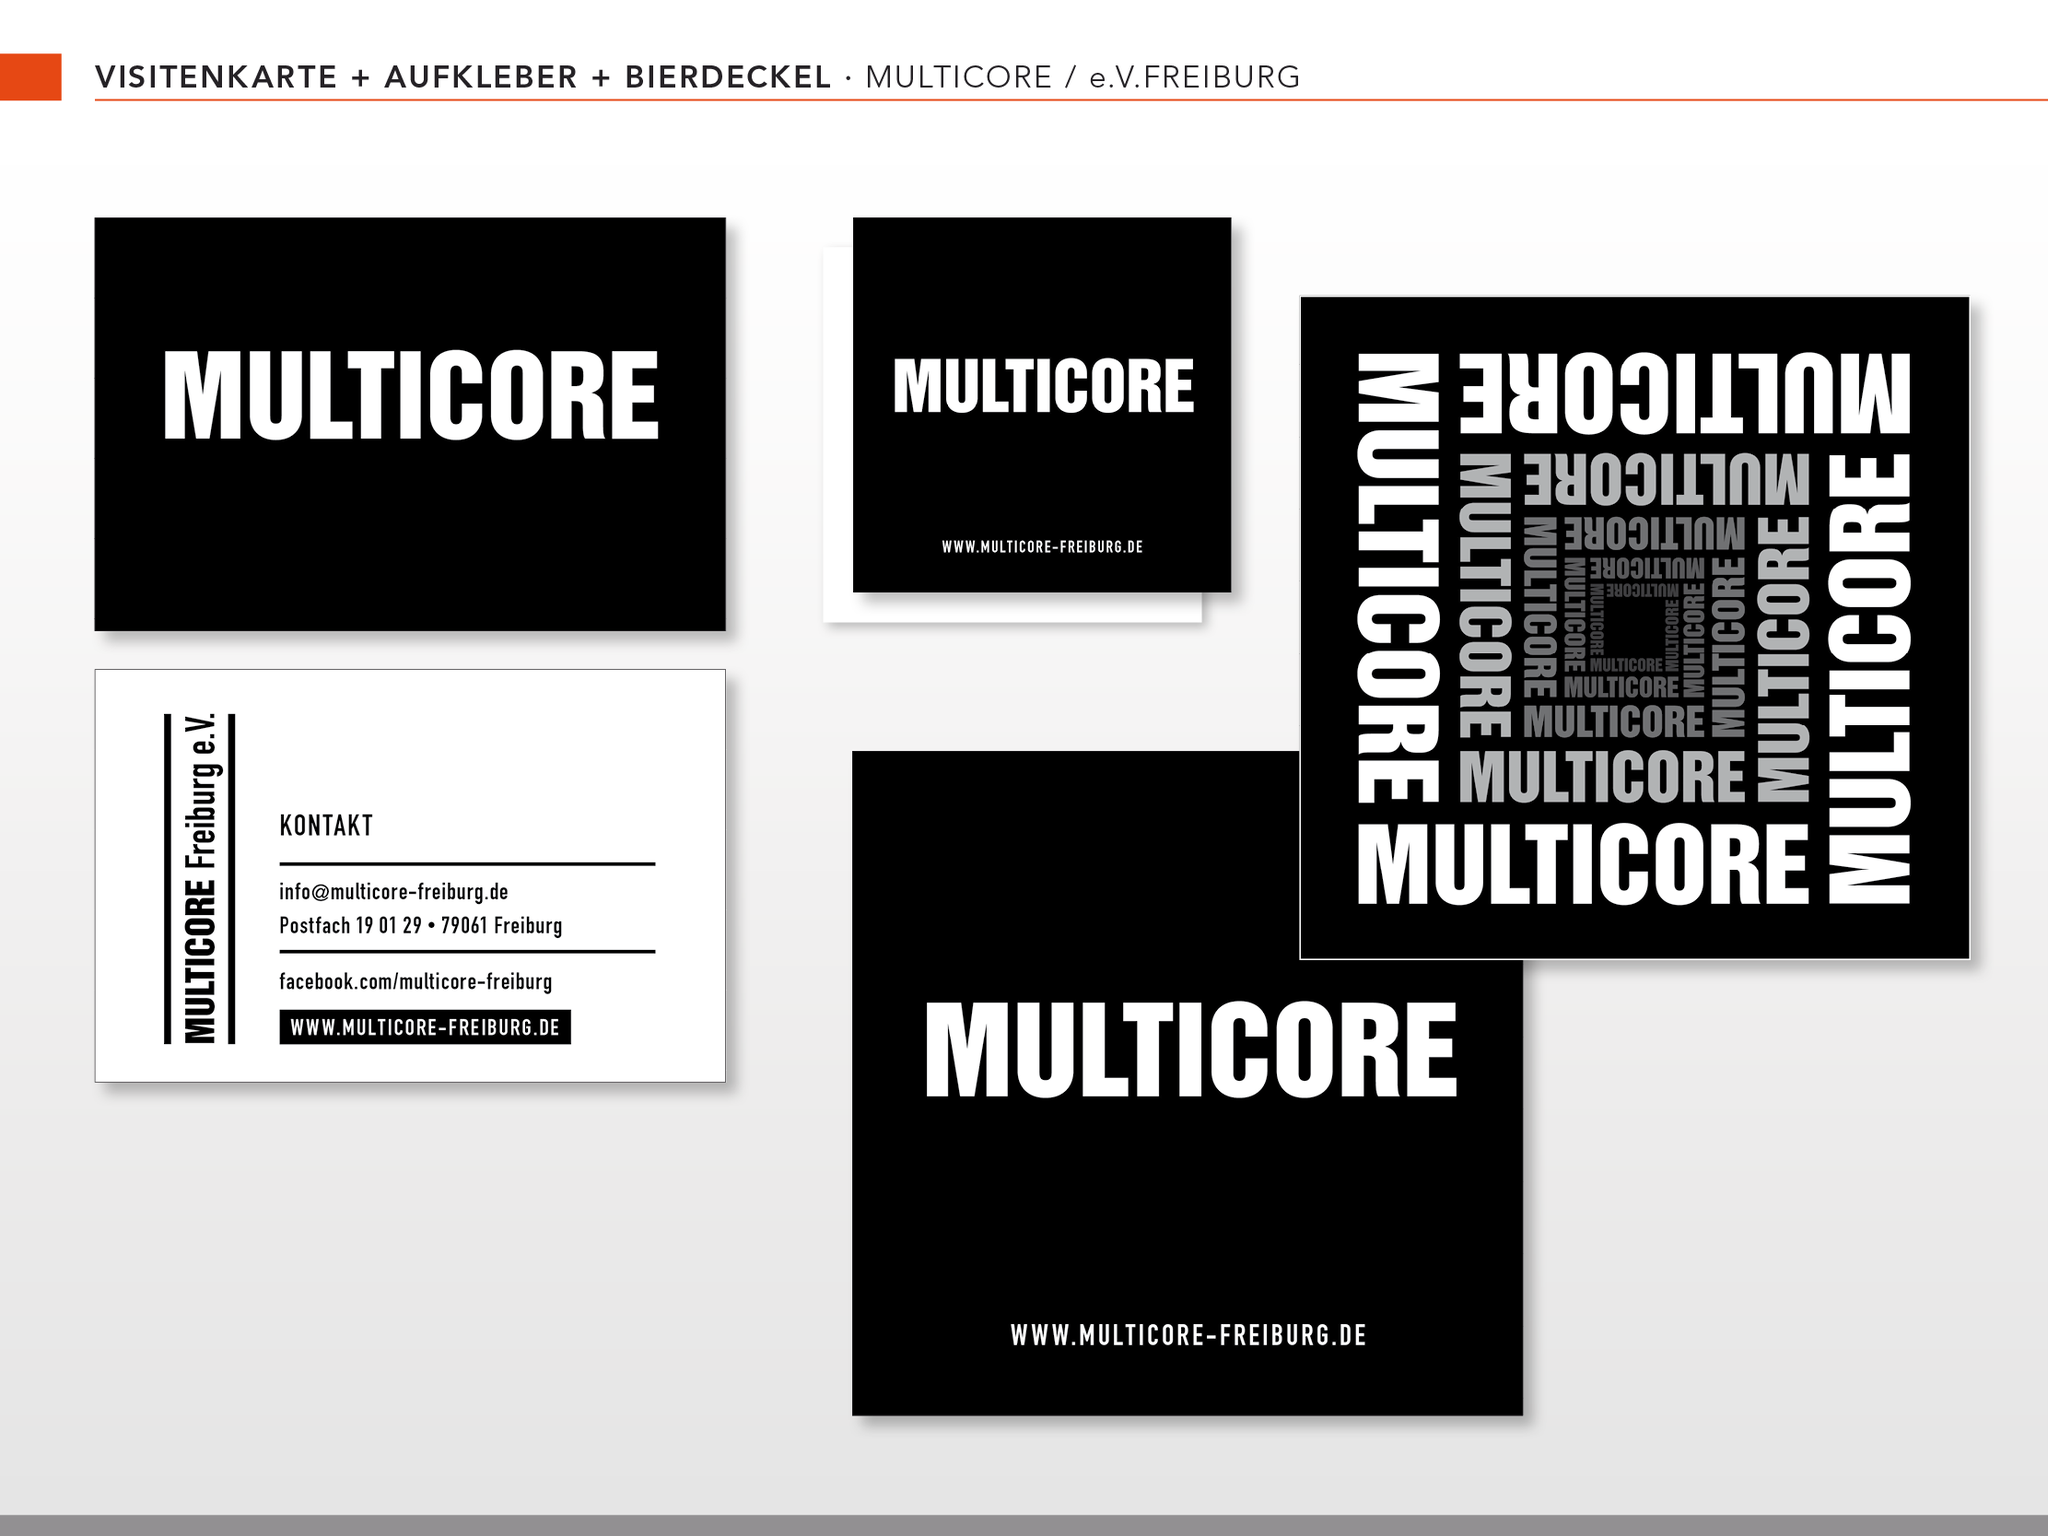Click the website URL on the large sticker

coord(1187,1336)
